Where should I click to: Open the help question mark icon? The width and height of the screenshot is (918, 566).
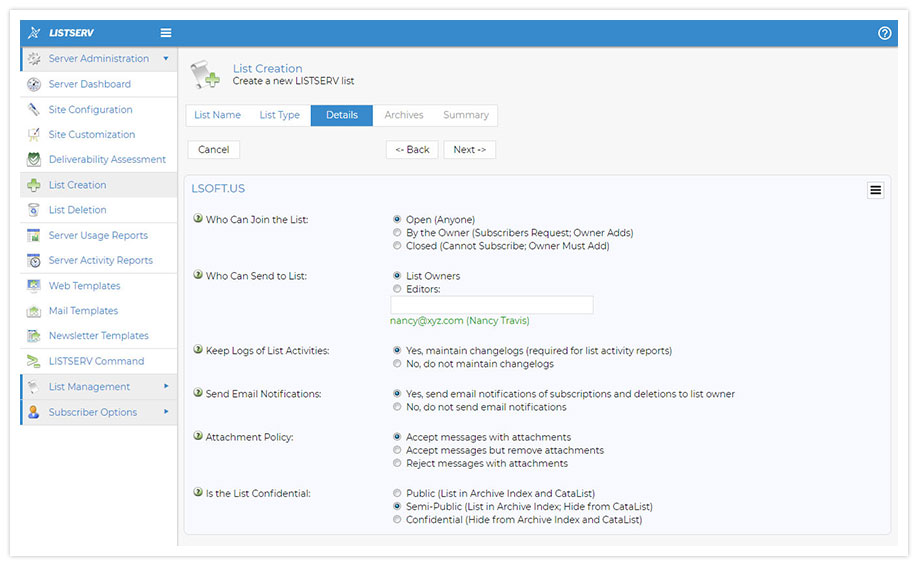point(884,33)
